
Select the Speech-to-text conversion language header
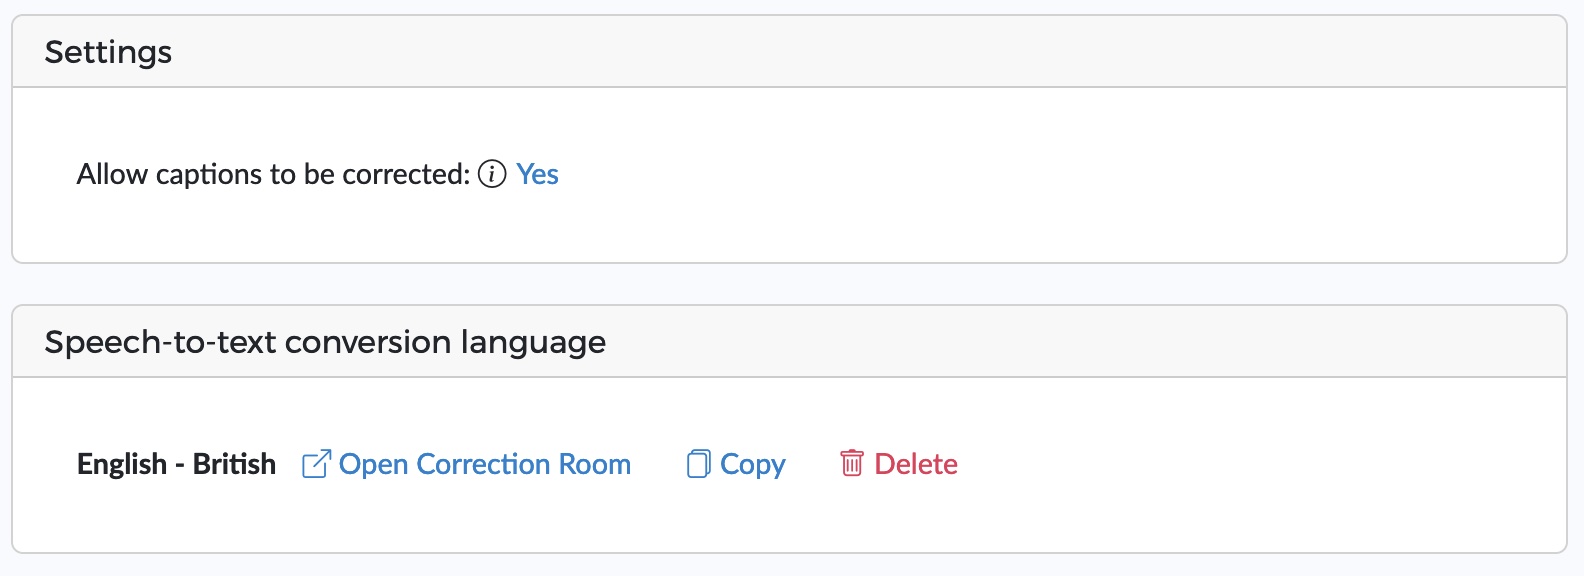click(x=789, y=342)
